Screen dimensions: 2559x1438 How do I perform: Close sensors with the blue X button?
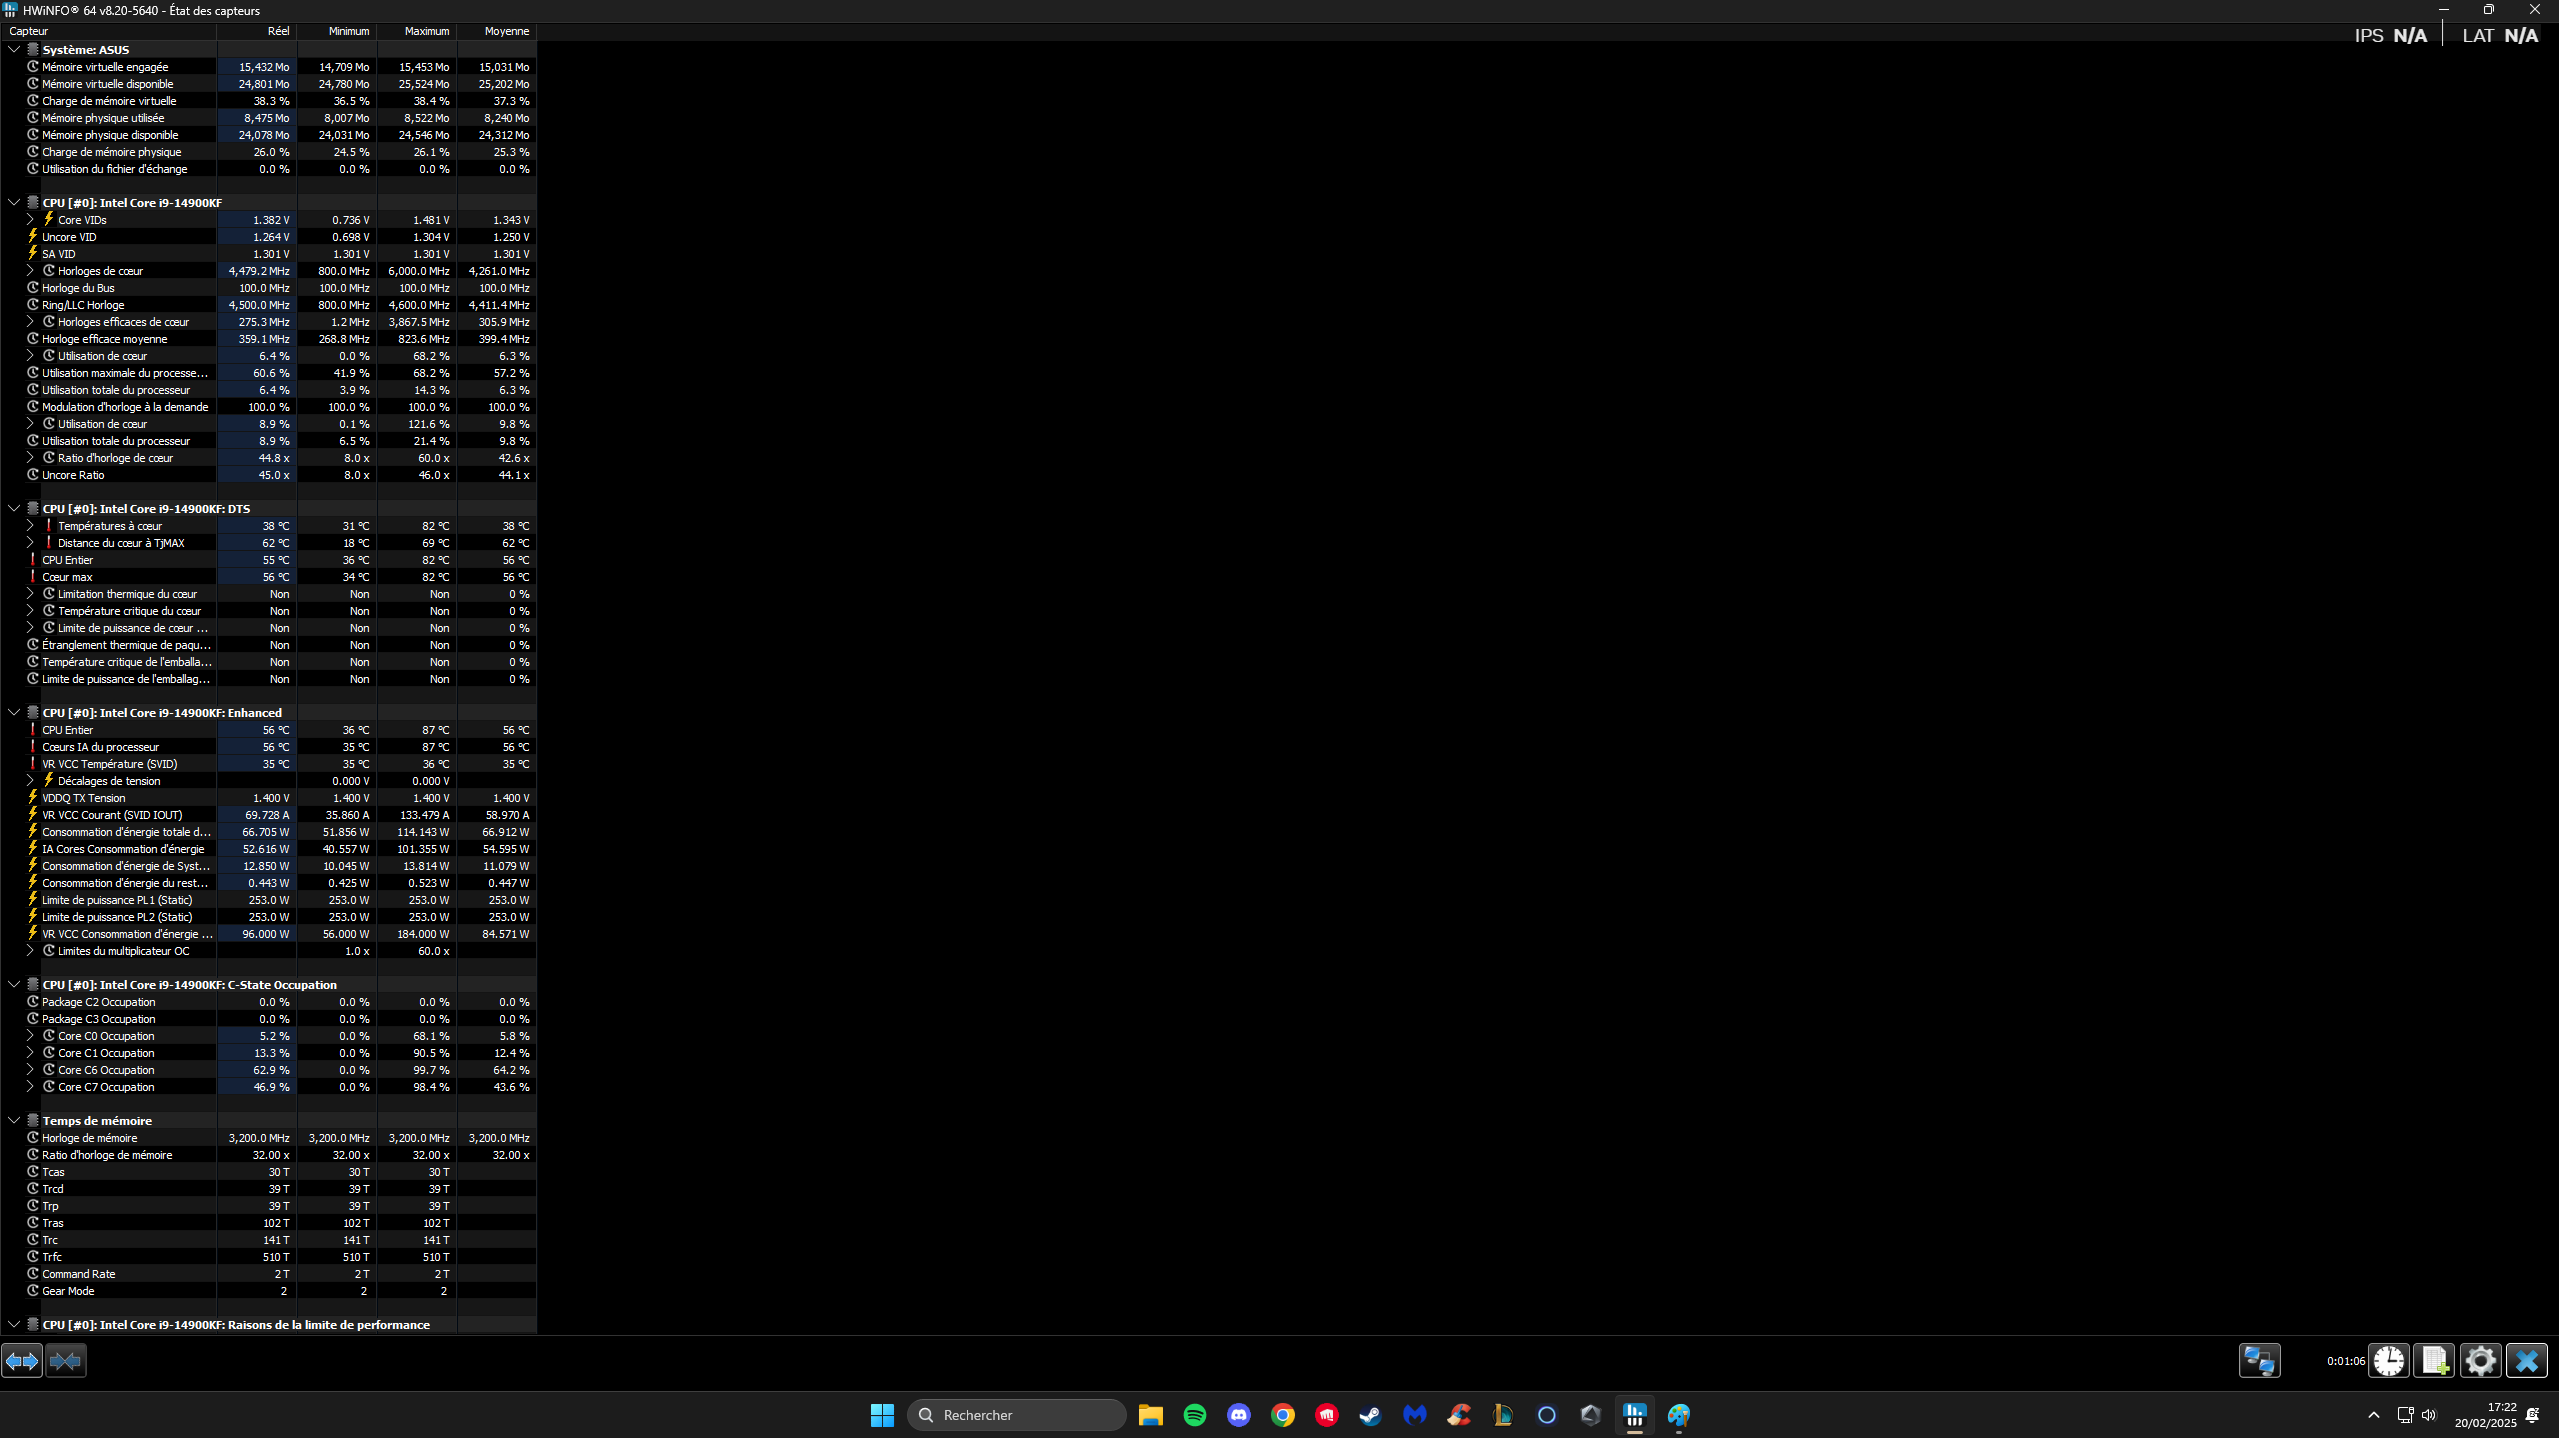tap(2526, 1361)
